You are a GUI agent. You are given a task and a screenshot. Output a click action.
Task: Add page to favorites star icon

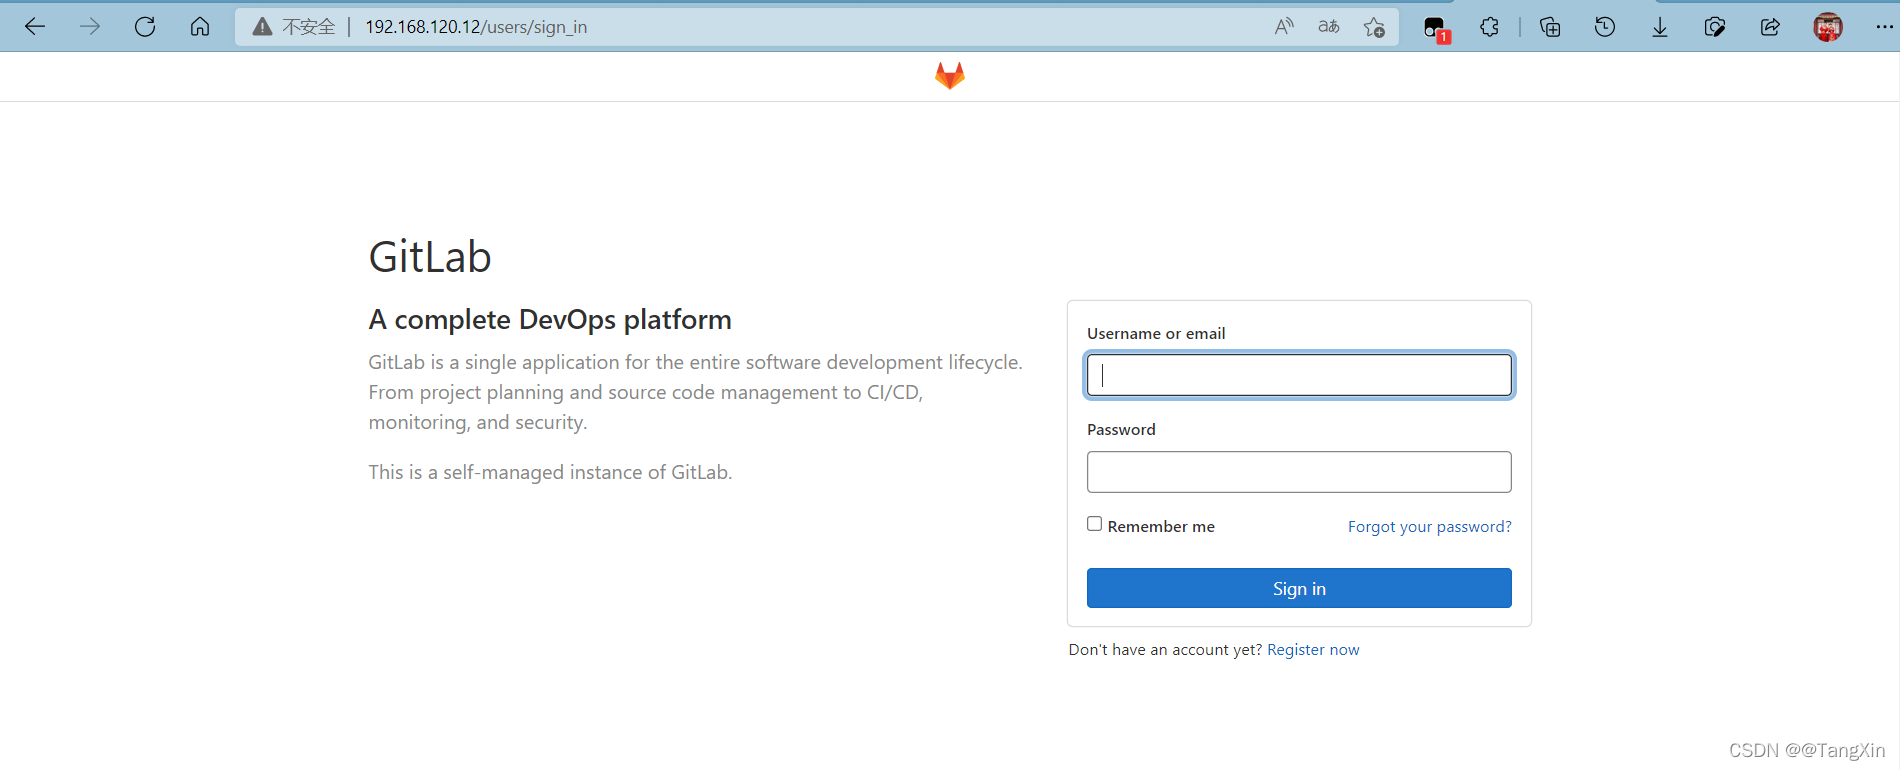[x=1374, y=27]
